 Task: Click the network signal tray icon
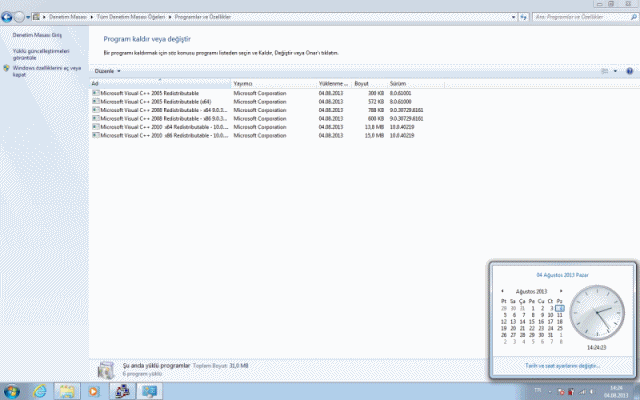(x=581, y=392)
